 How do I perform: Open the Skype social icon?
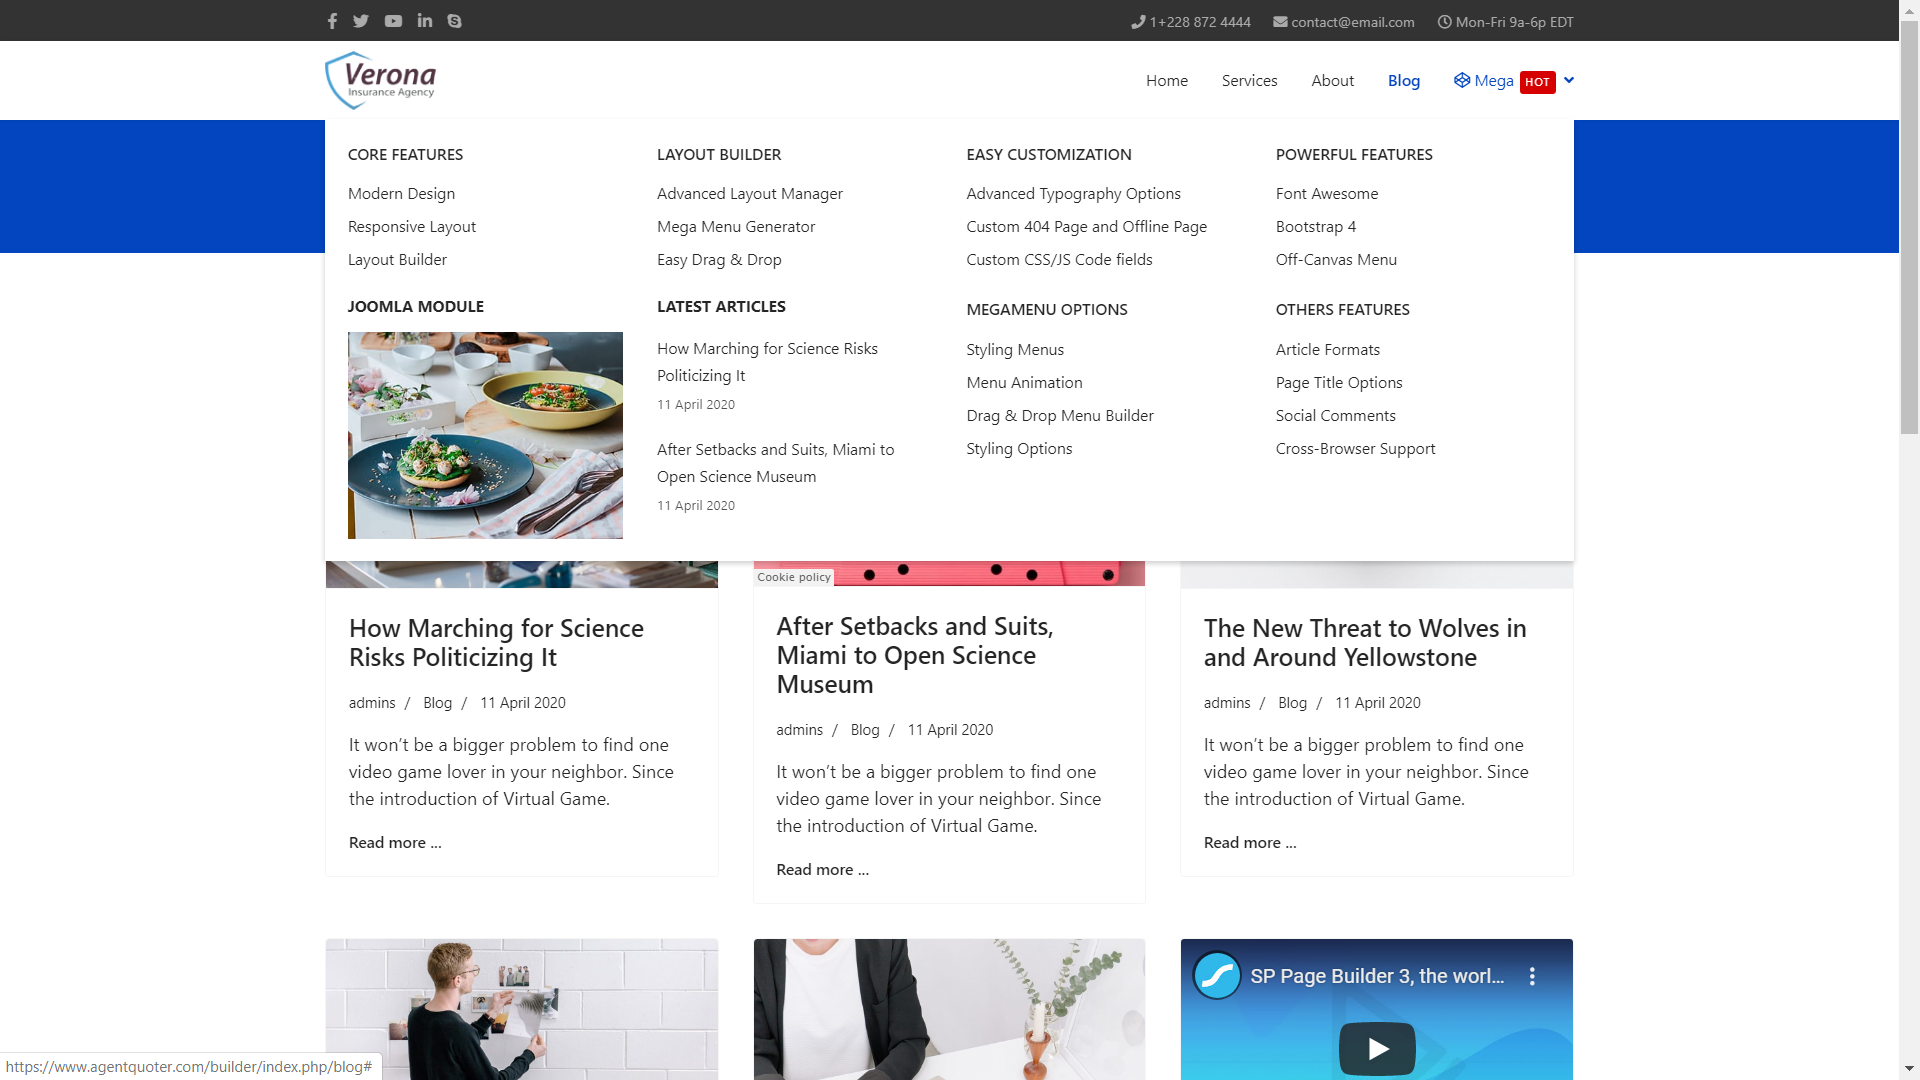click(455, 21)
